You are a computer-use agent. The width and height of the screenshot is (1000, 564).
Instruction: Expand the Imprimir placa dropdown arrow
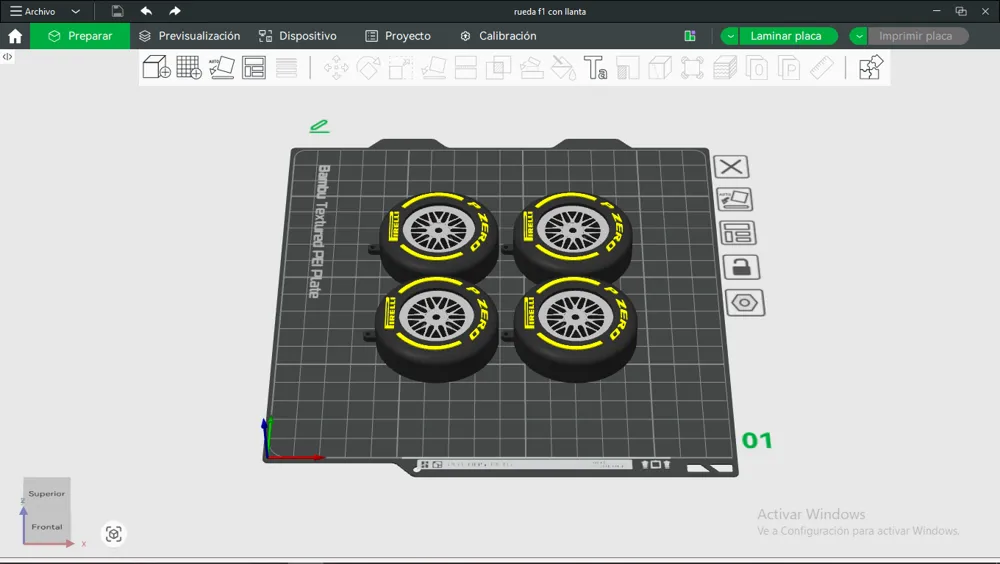pyautogui.click(x=858, y=36)
